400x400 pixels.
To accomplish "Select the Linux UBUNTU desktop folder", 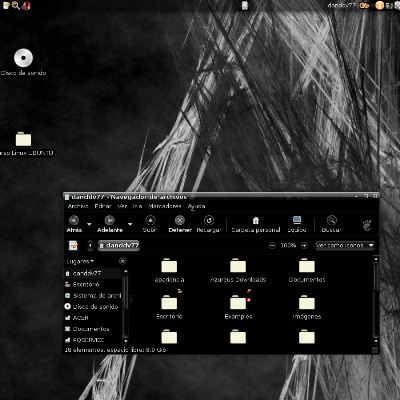I will pyautogui.click(x=25, y=144).
